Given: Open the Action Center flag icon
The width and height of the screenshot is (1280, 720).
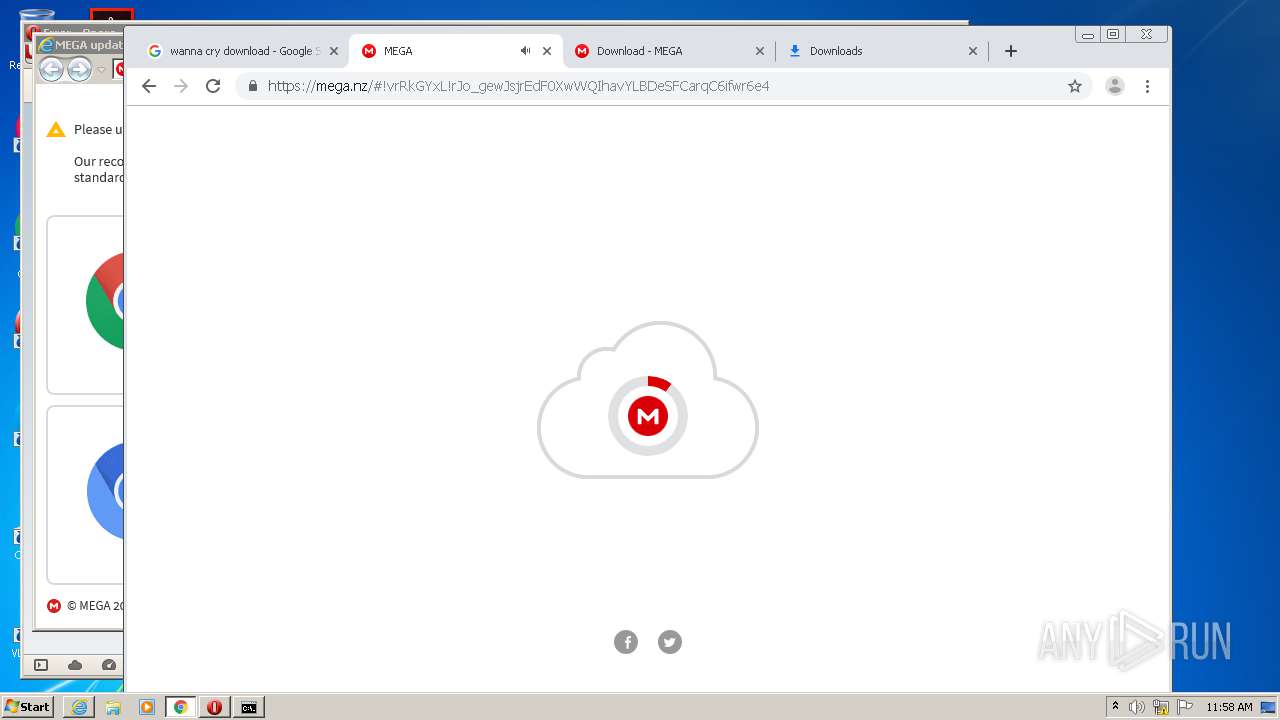Looking at the screenshot, I should [x=1184, y=707].
